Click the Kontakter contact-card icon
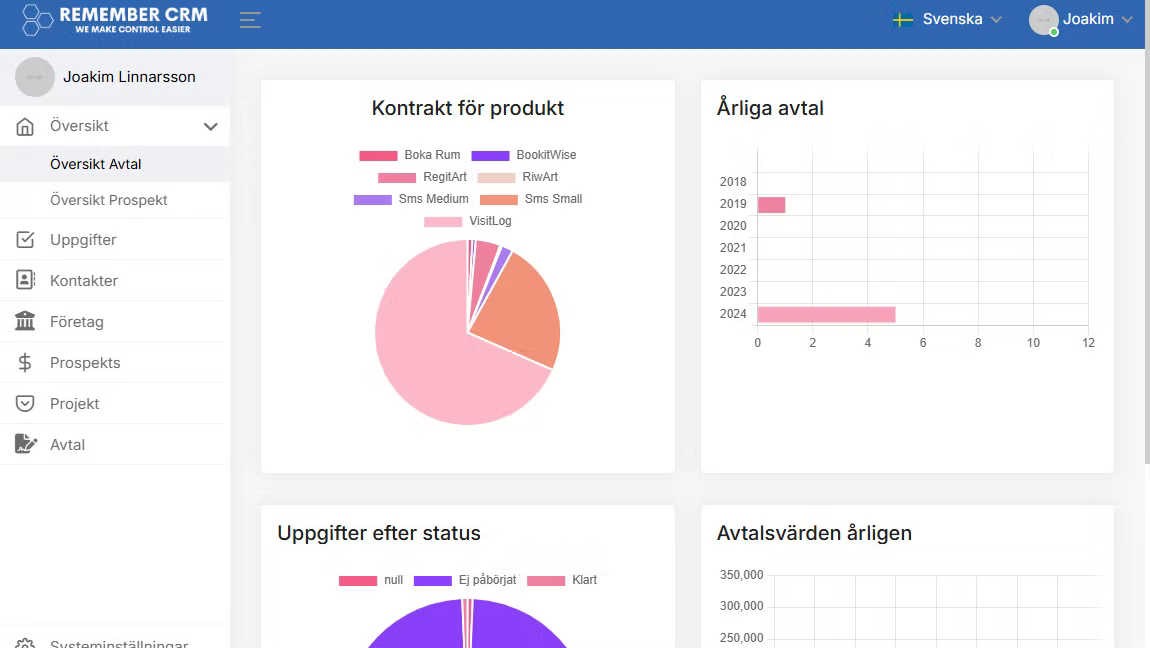Screen dimensions: 1150x648 [25, 280]
